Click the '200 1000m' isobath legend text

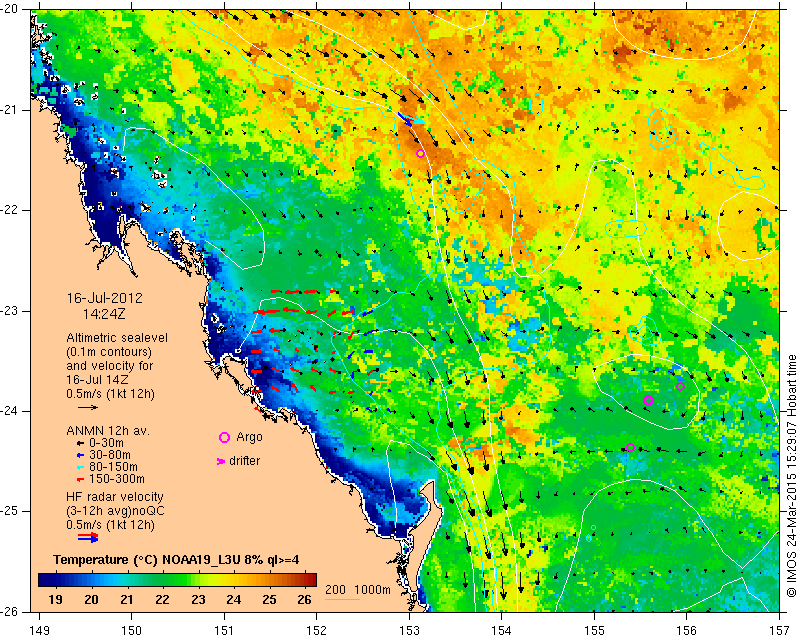pyautogui.click(x=358, y=590)
